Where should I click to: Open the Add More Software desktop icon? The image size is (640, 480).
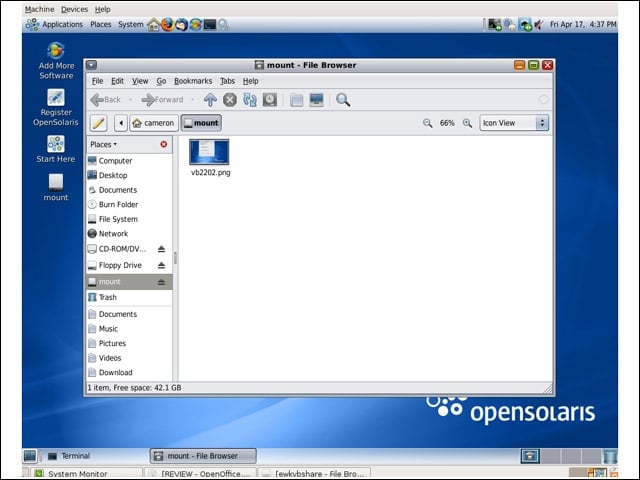coord(56,60)
